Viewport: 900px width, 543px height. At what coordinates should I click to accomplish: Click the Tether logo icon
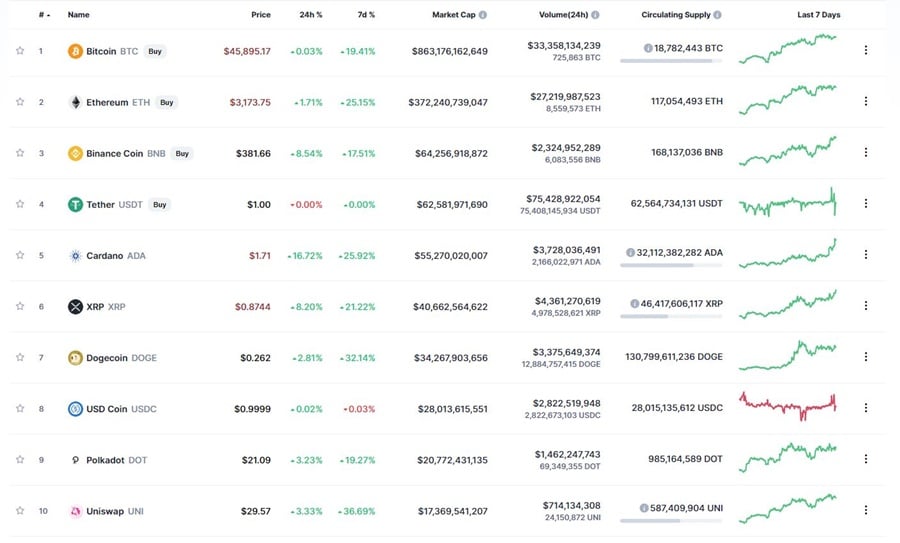tap(75, 204)
